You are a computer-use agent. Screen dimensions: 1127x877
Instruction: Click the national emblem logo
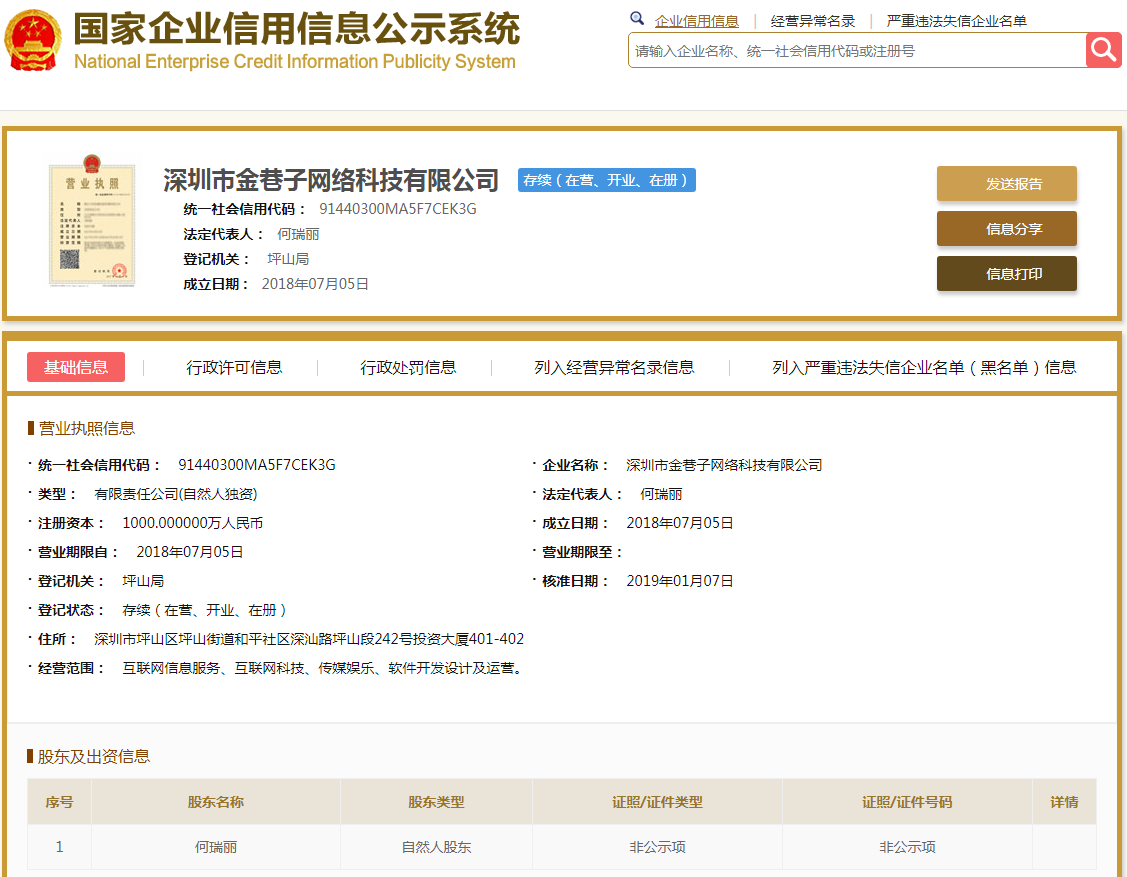pos(33,40)
